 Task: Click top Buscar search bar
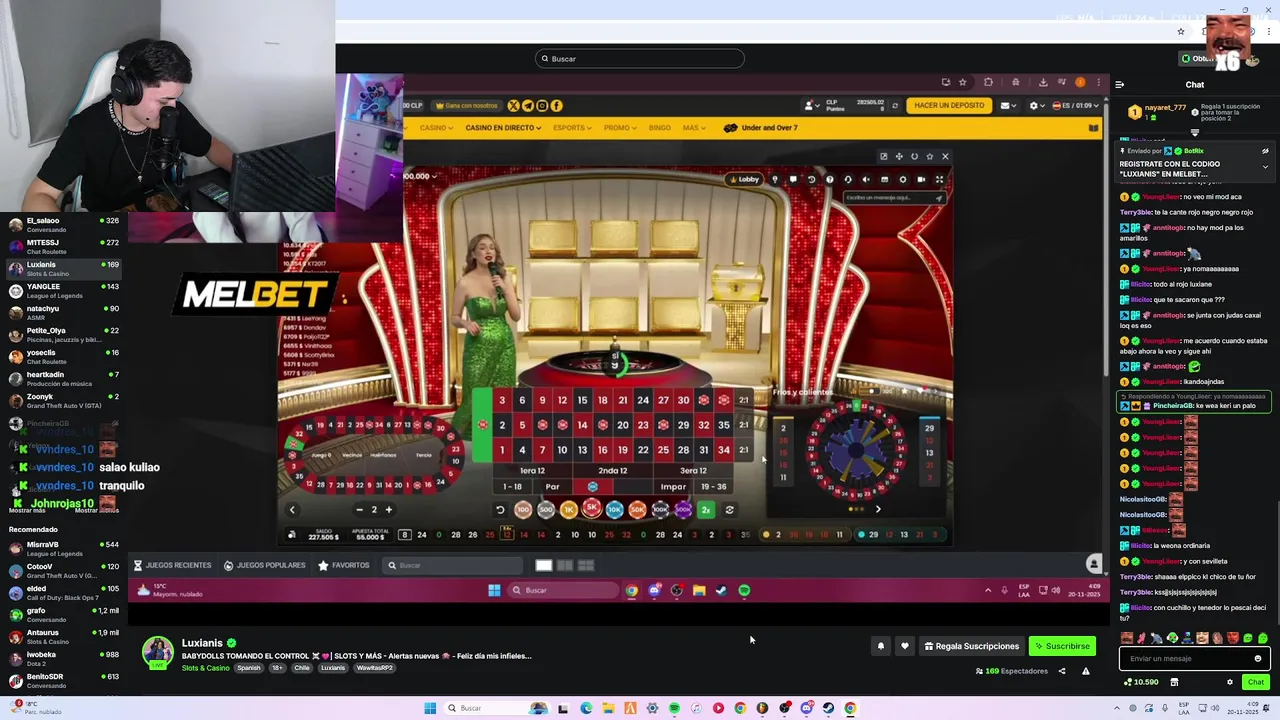pyautogui.click(x=640, y=58)
